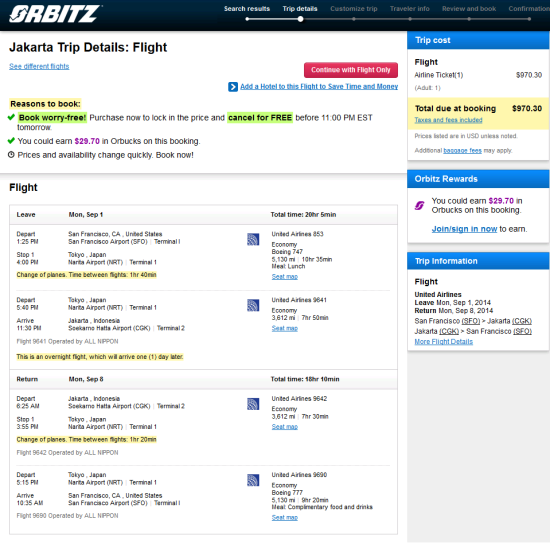Open Seat map for United Airlines 853
The height and width of the screenshot is (543, 550).
coord(284,277)
